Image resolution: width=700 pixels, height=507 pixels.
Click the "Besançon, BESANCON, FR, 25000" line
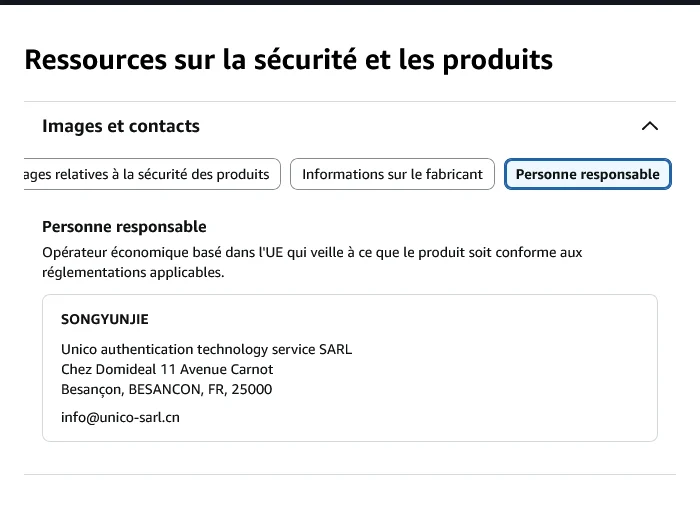tap(167, 390)
